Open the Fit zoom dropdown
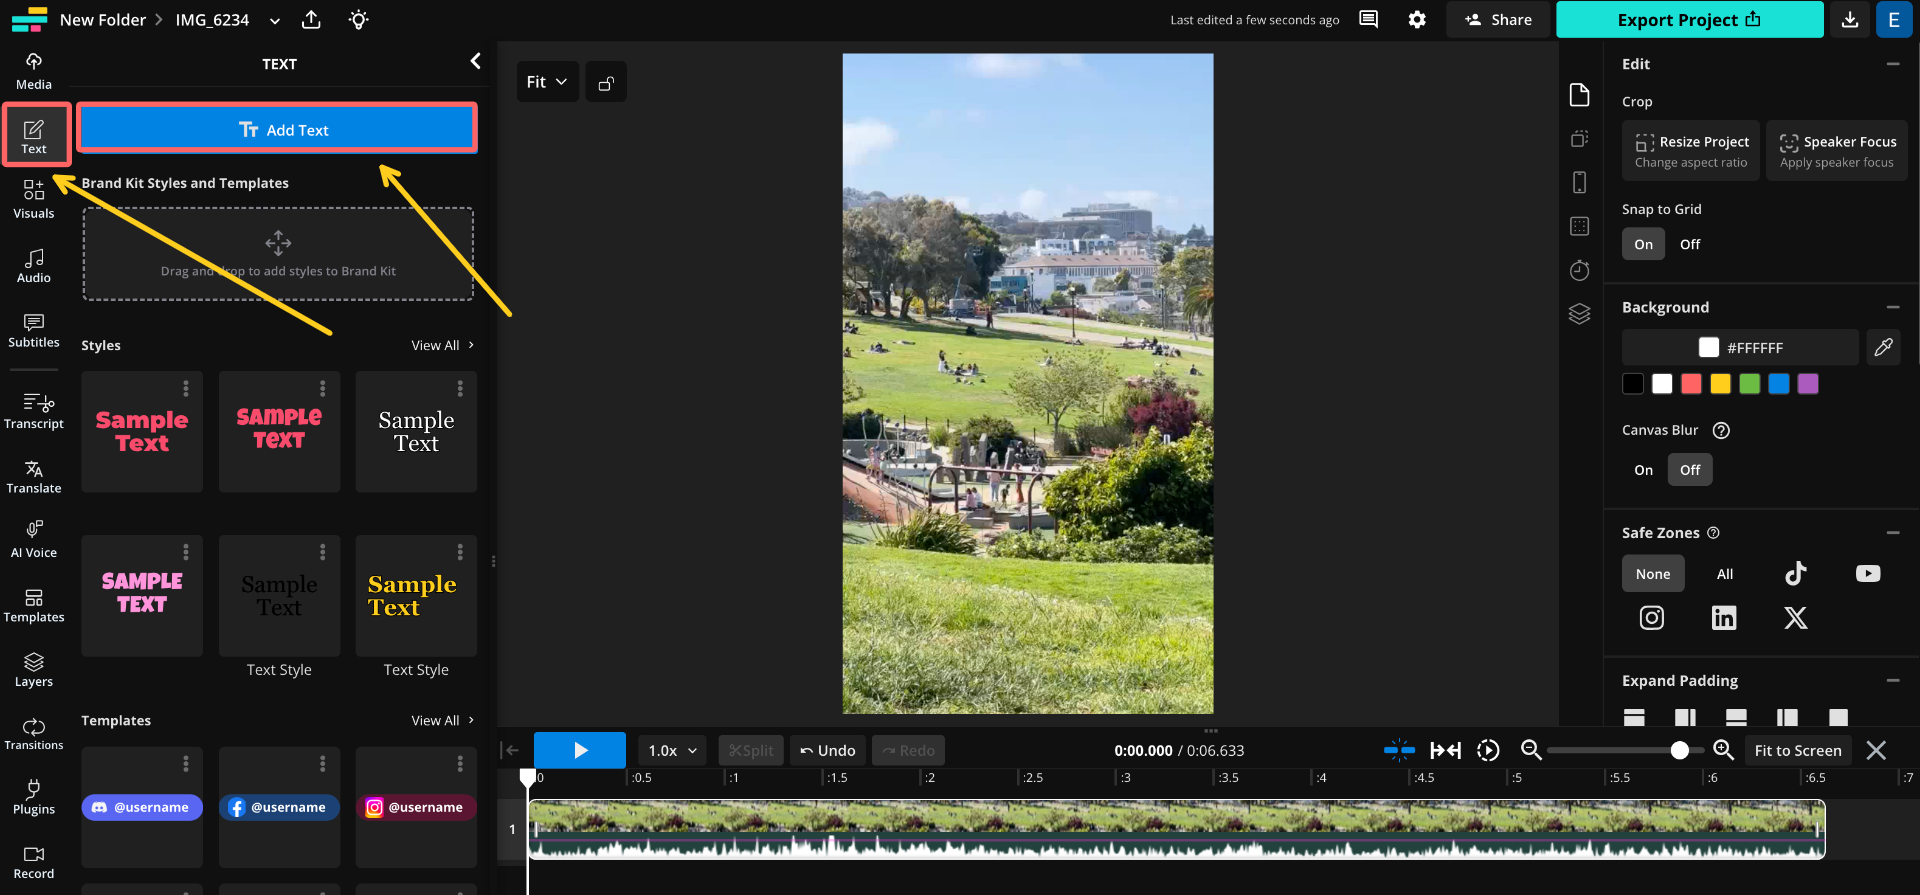 [547, 82]
